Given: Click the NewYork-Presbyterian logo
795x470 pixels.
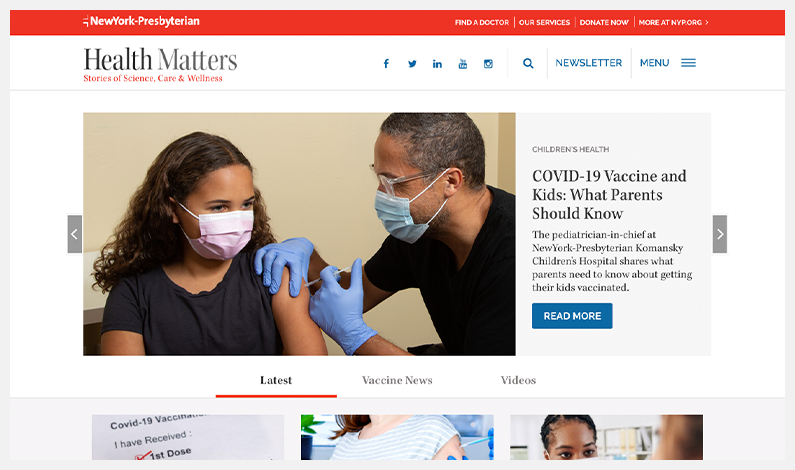Looking at the screenshot, I should click(141, 21).
